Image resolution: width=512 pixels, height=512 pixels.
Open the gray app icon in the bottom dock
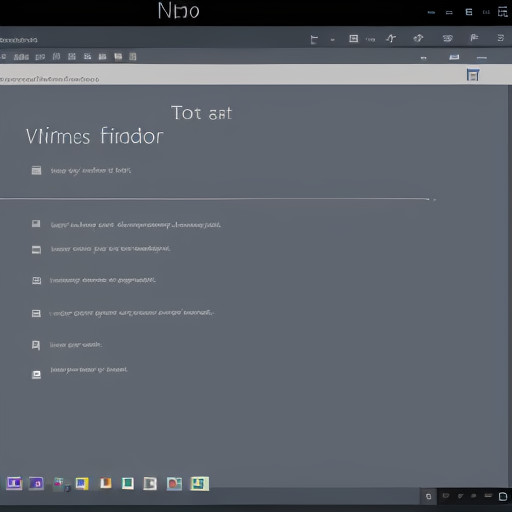(x=150, y=483)
